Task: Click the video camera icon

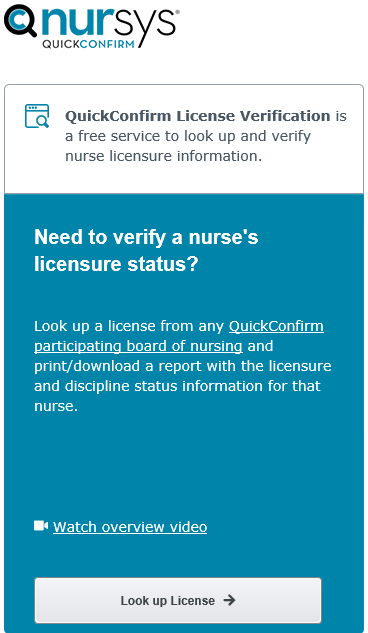Action: pos(41,526)
